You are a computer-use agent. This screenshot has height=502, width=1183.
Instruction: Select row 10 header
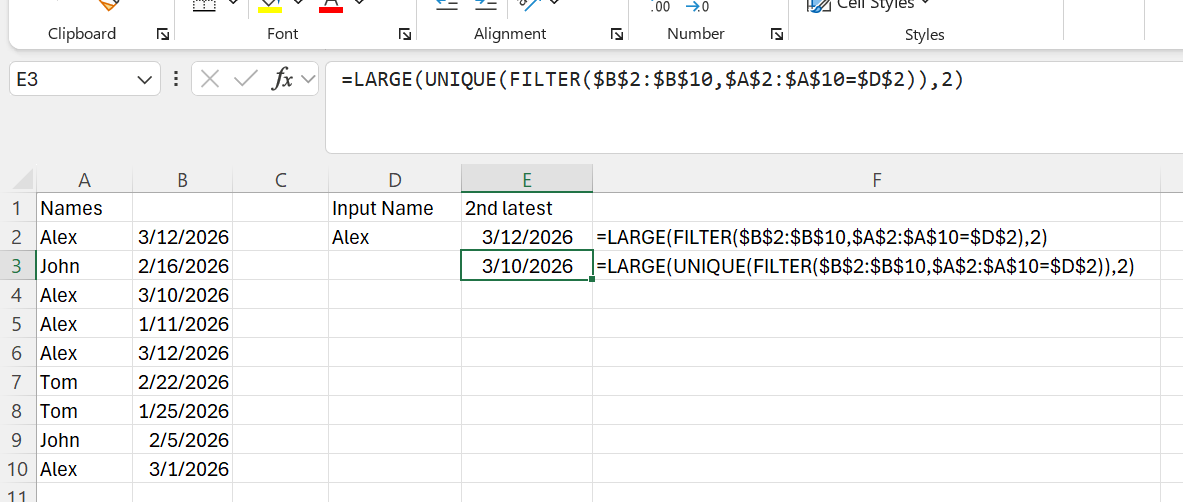click(x=18, y=469)
